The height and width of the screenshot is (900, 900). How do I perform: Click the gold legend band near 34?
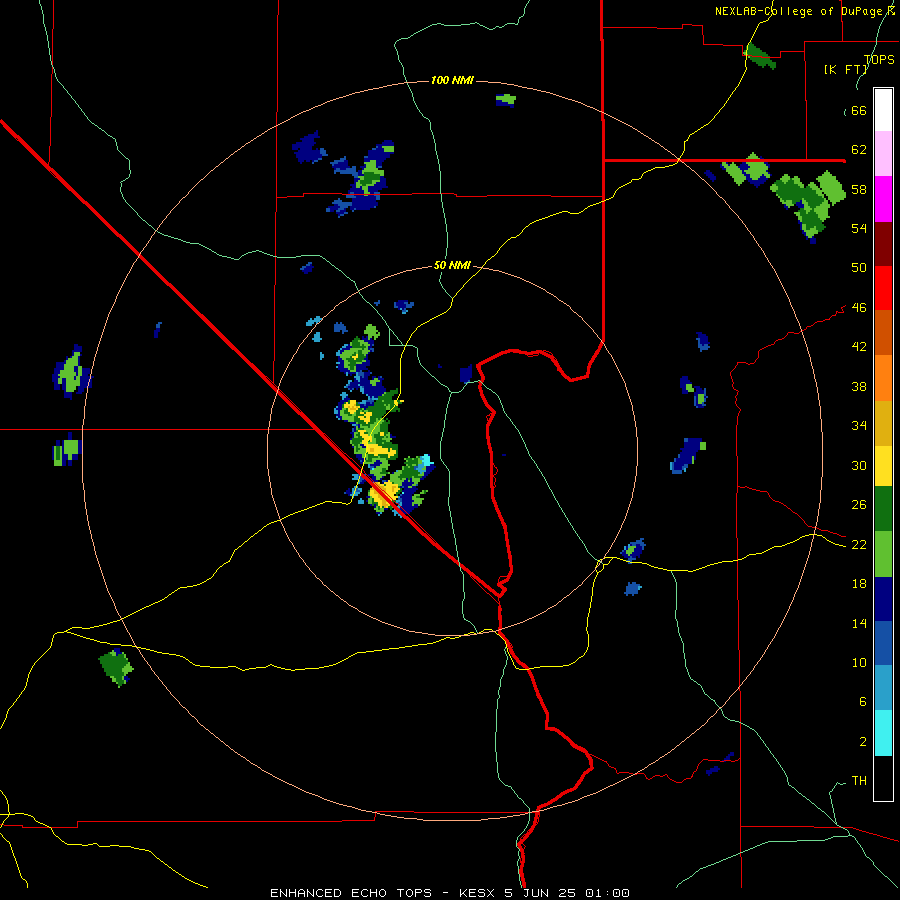pos(883,423)
